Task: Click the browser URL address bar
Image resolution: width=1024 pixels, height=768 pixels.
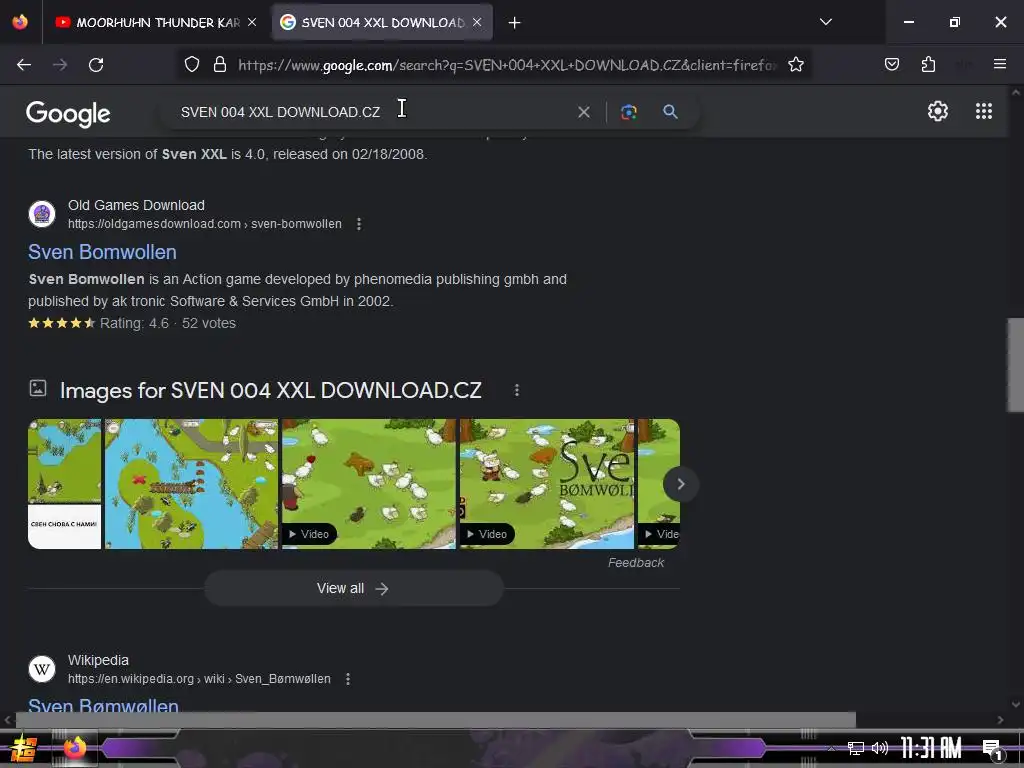Action: pos(507,65)
